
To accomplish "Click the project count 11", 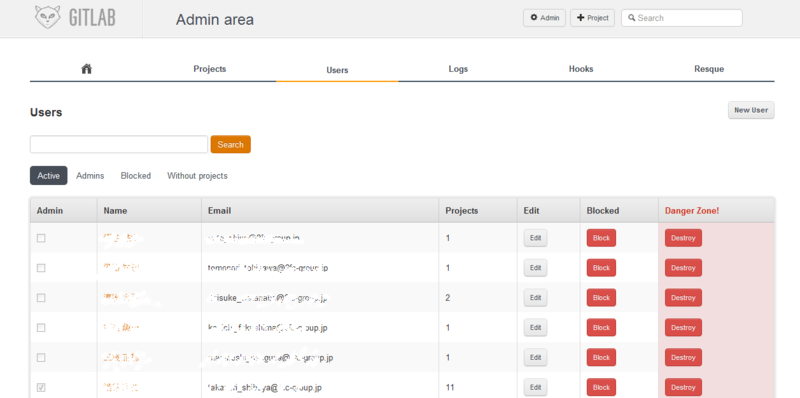I will 450,387.
